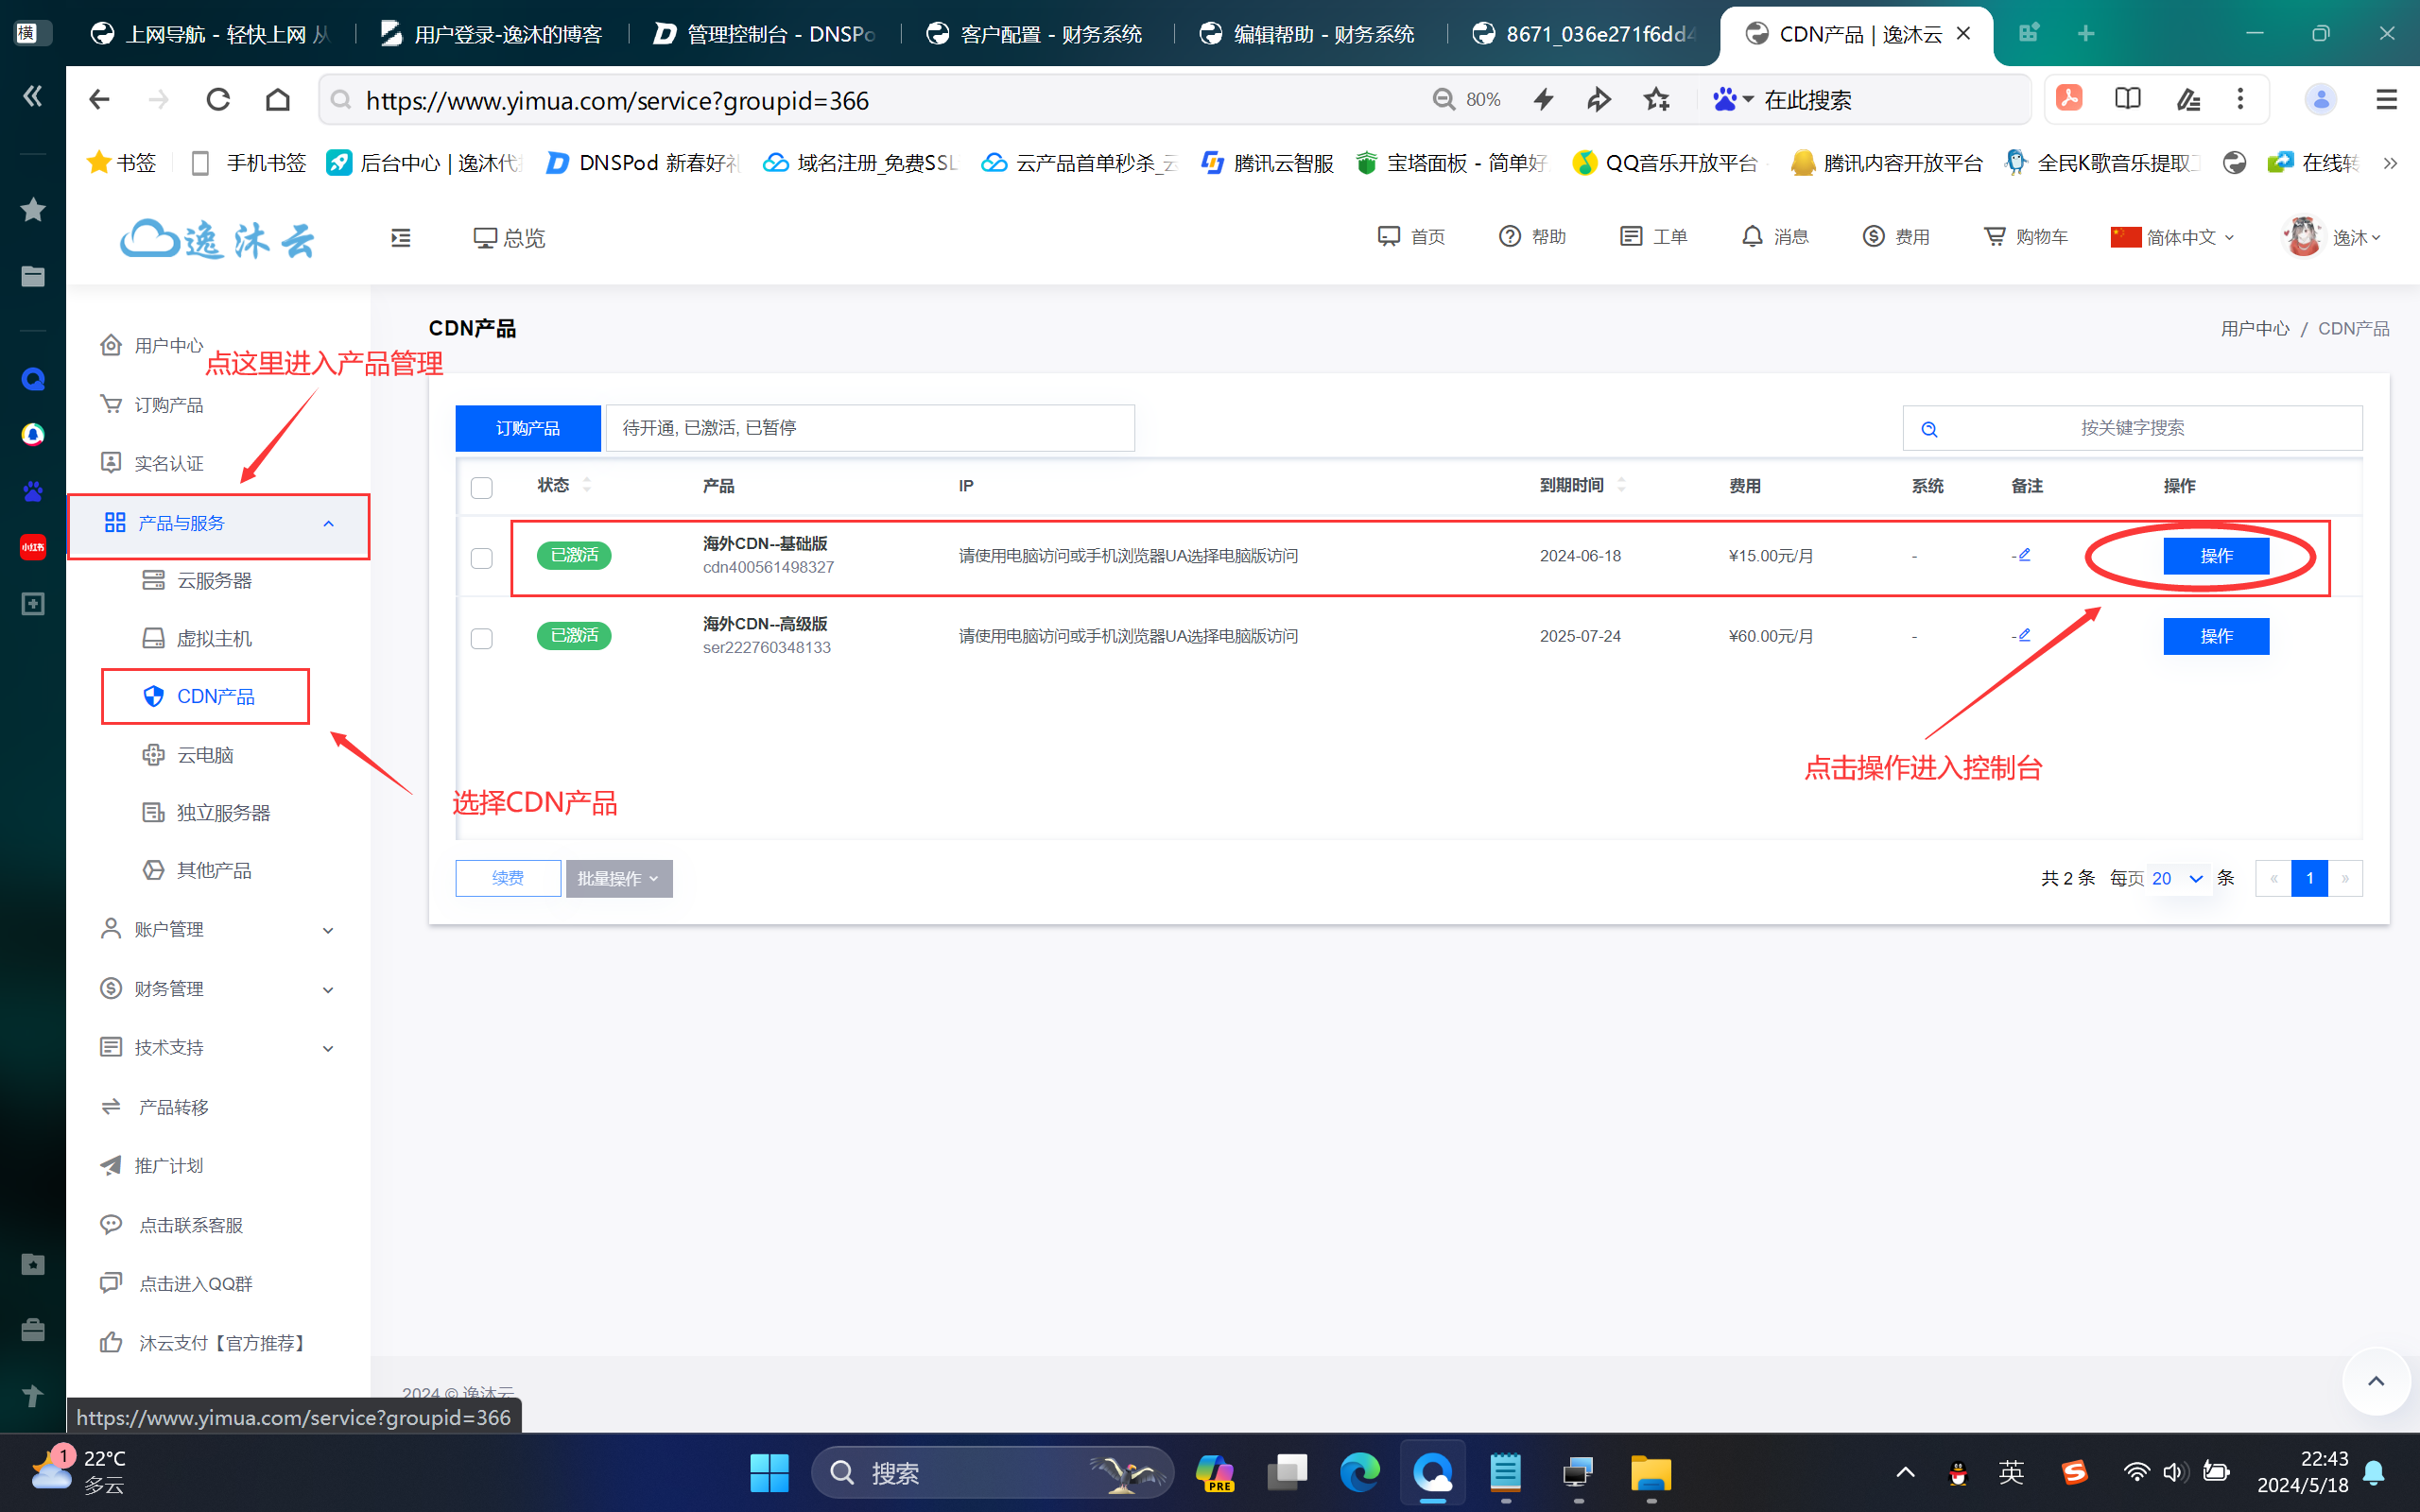
Task: Edit note pencil for 海外CDN--高级版
Action: pos(2024,635)
